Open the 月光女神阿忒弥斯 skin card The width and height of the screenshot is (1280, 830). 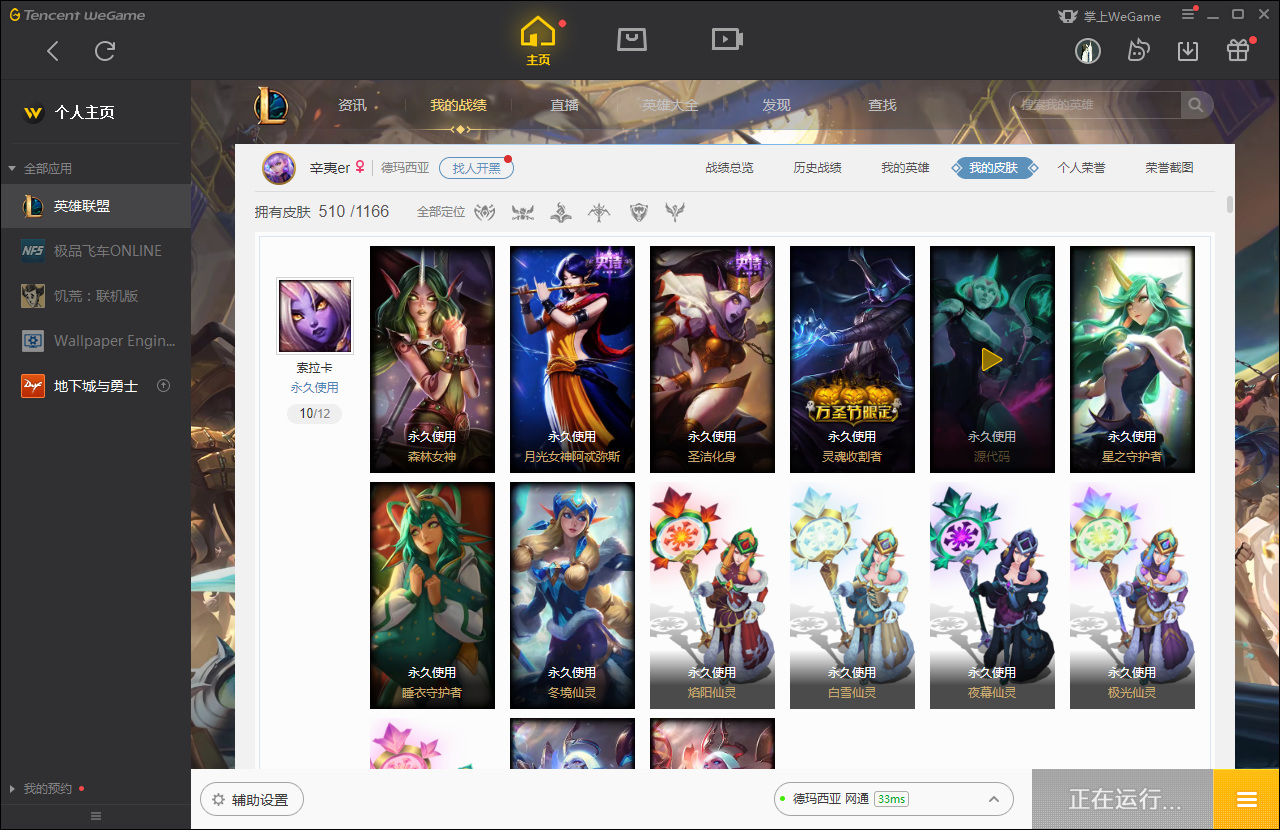coord(572,359)
